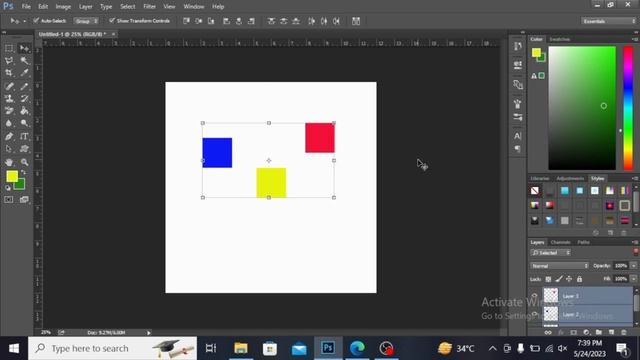Viewport: 640px width, 360px height.
Task: Select the Eyedropper tool
Action: coord(24,73)
